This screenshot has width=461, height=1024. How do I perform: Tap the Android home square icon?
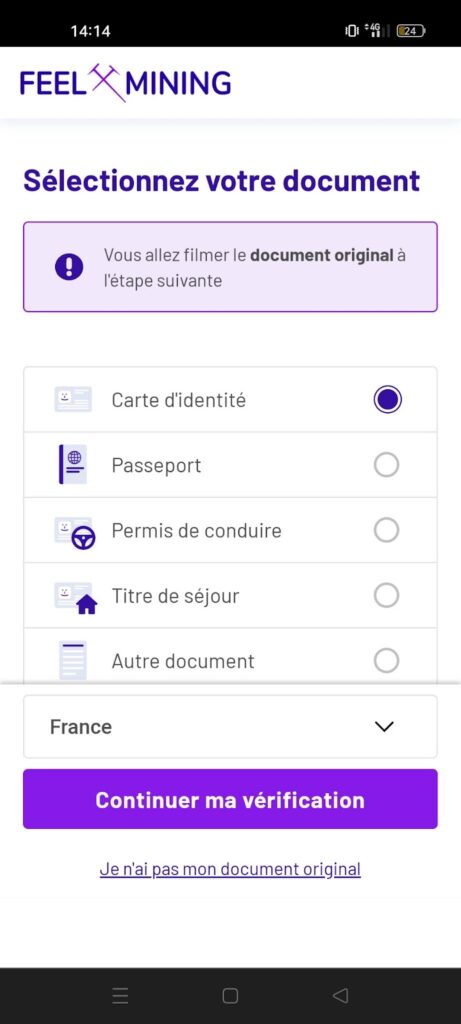coord(230,995)
